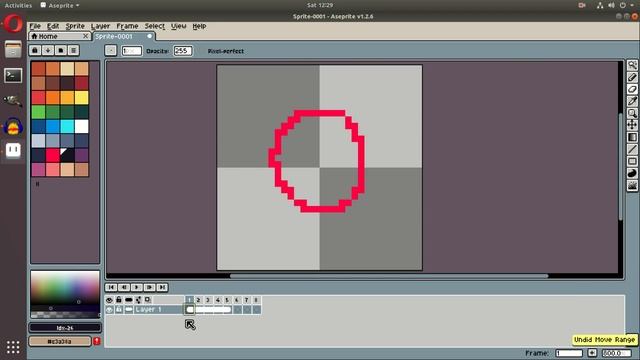Toggle onion skin in timeline header

[x=138, y=300]
